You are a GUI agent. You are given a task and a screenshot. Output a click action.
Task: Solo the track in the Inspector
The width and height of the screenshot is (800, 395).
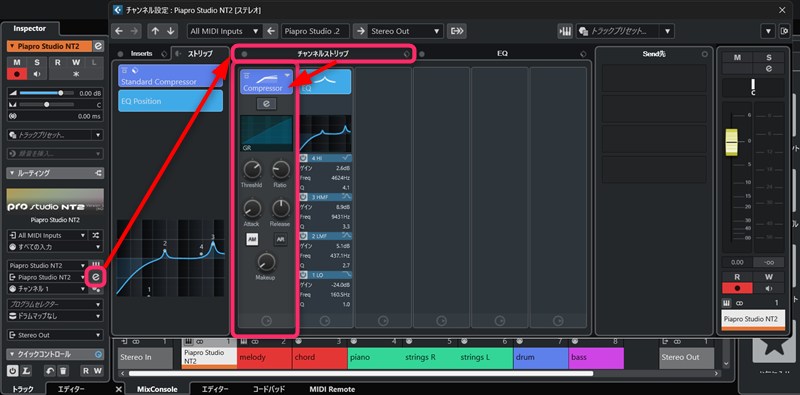coord(37,62)
